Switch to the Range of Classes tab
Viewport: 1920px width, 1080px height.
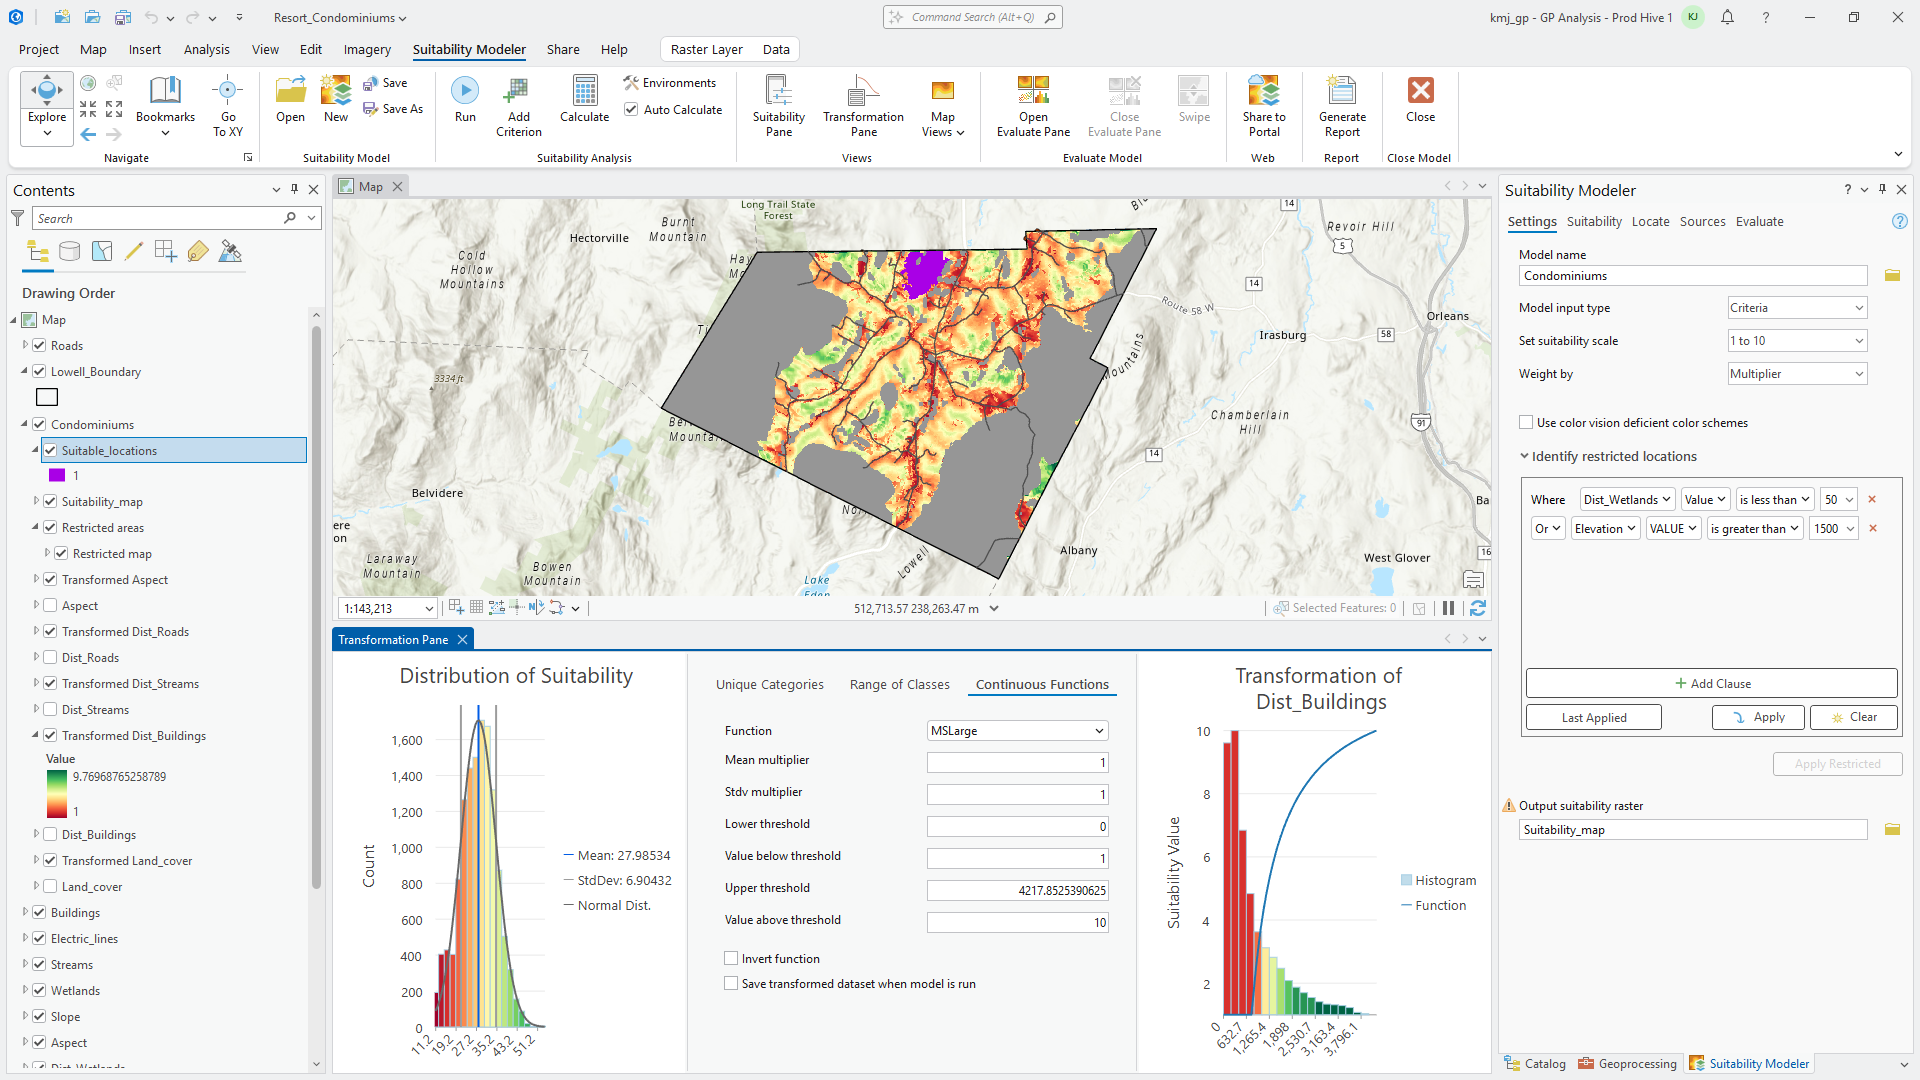pyautogui.click(x=899, y=684)
